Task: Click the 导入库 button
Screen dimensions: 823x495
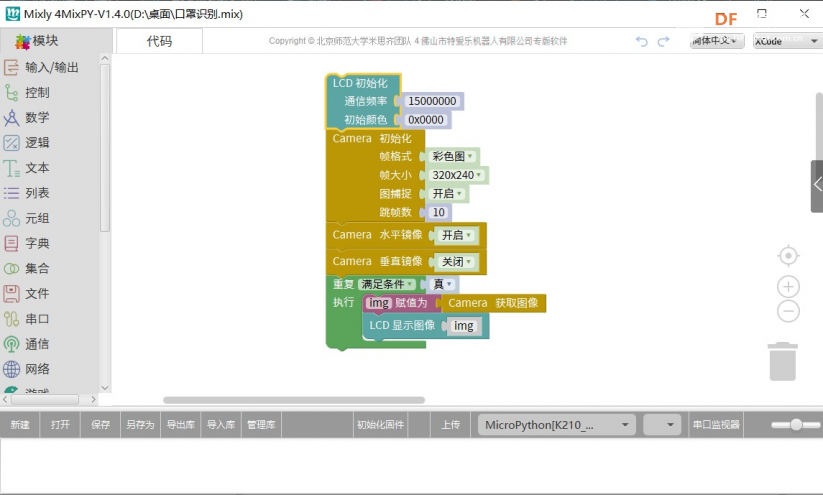Action: (x=220, y=425)
